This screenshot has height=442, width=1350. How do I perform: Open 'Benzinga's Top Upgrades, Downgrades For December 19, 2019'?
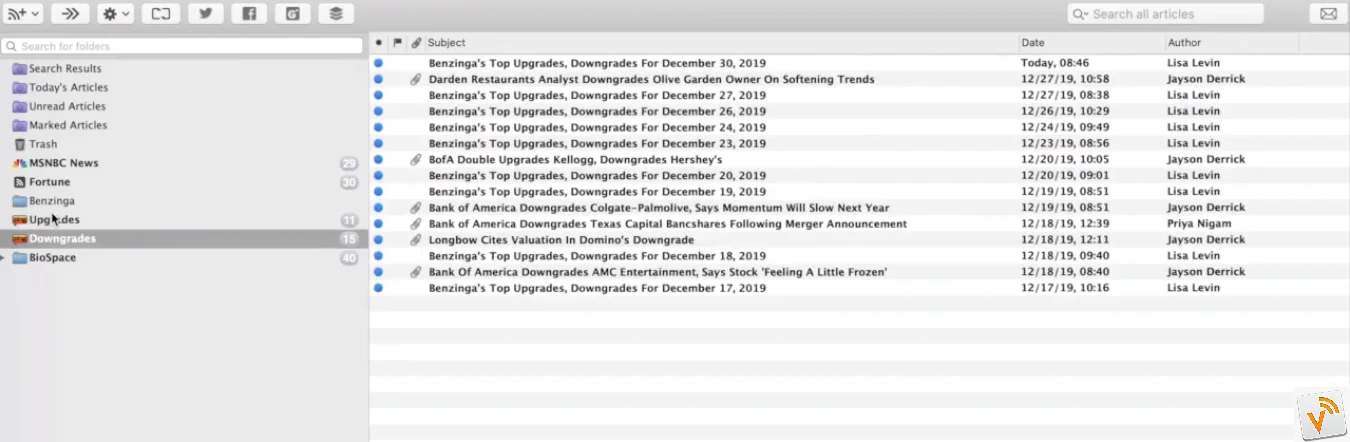597,191
